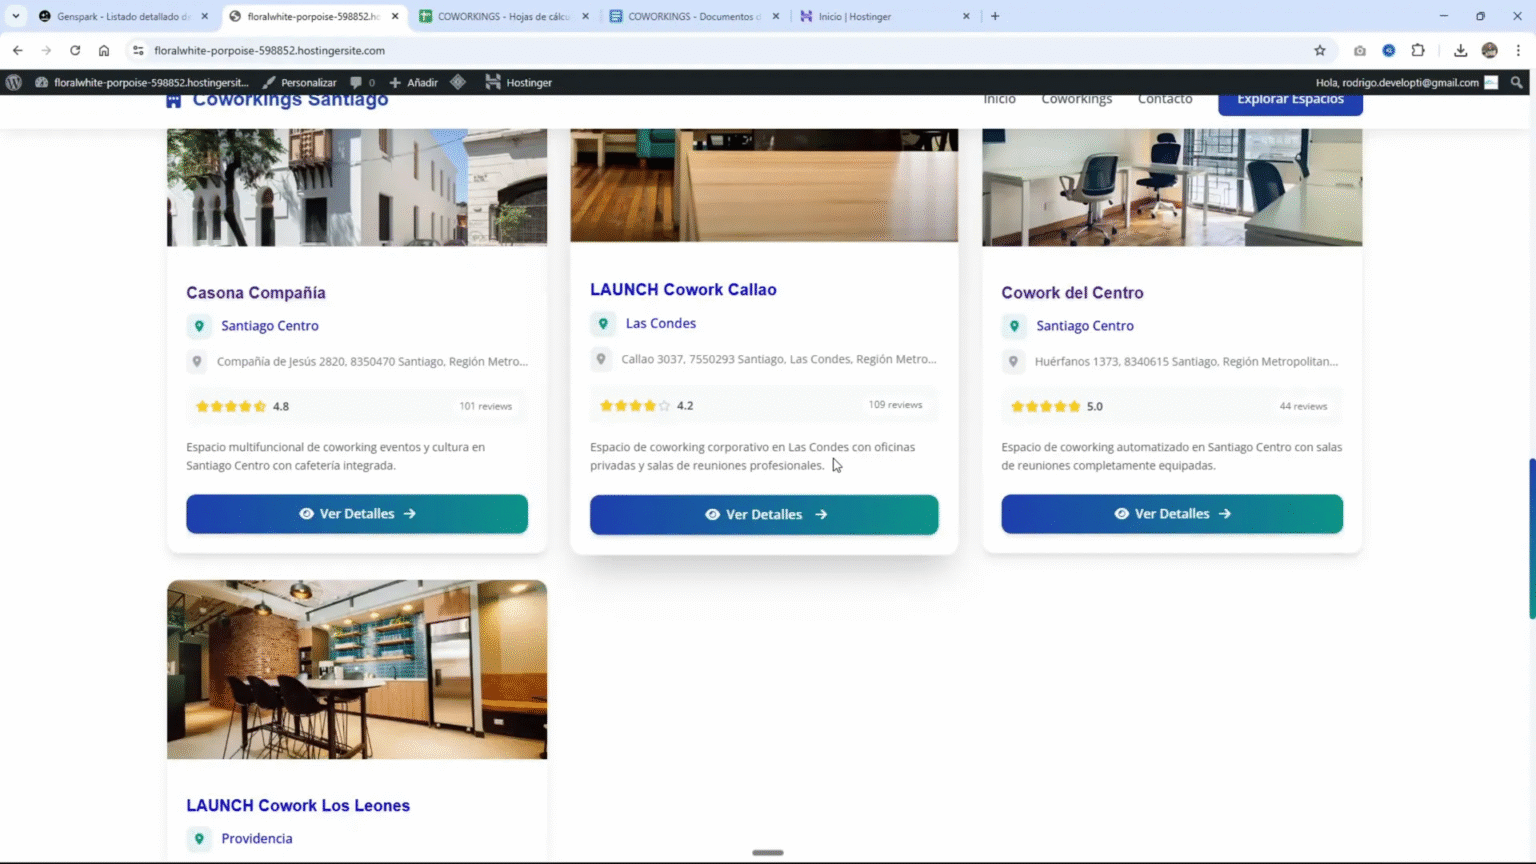Screen dimensions: 1536x864
Task: Click Ver Detalles for Cowork del Centro
Action: click(1172, 514)
